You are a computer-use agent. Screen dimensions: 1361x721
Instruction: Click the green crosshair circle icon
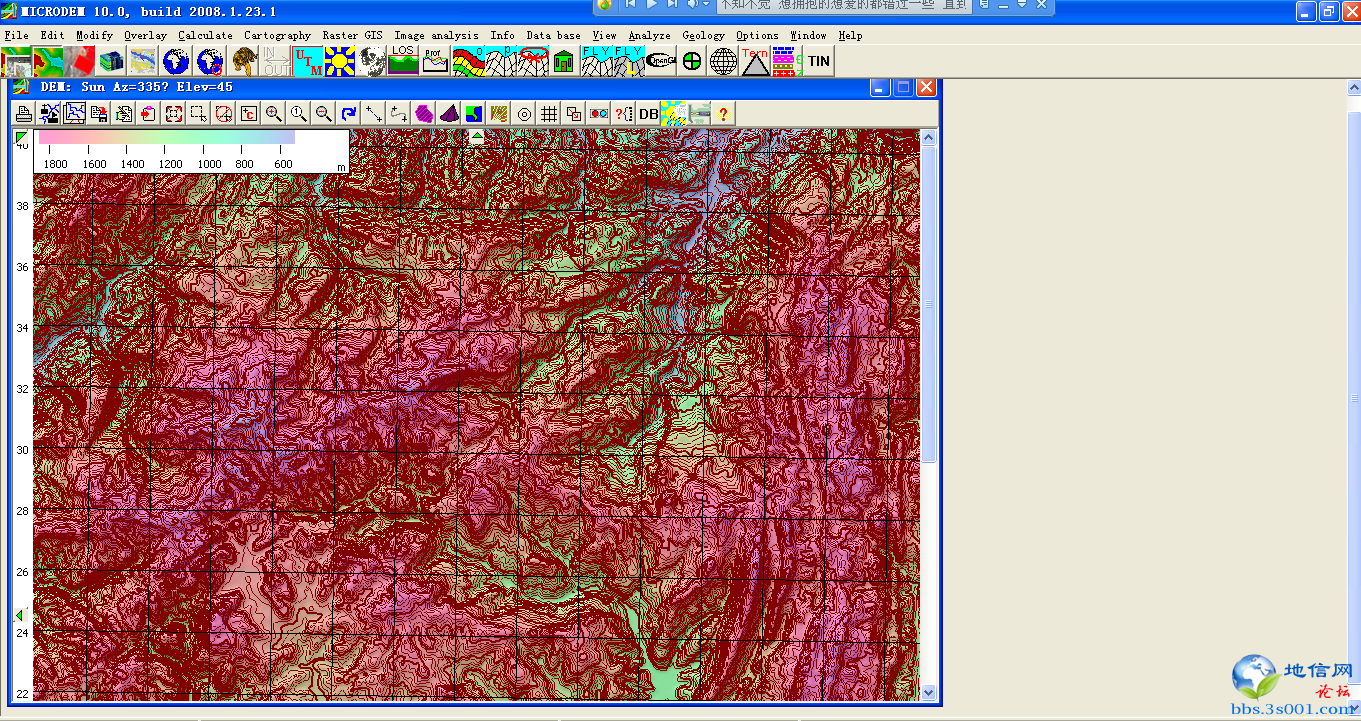pos(692,61)
